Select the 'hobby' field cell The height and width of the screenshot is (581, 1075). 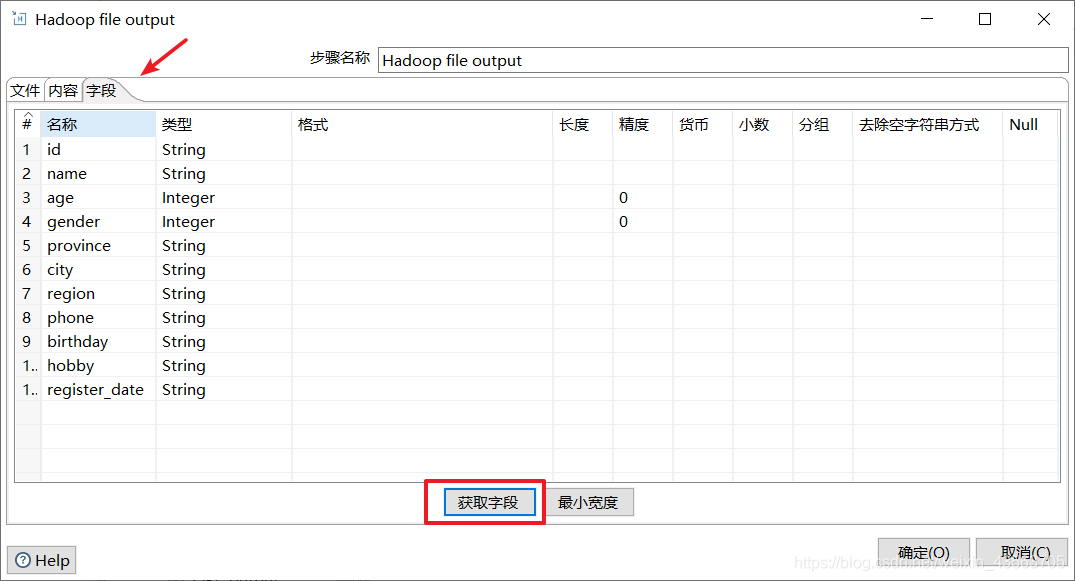[98, 366]
